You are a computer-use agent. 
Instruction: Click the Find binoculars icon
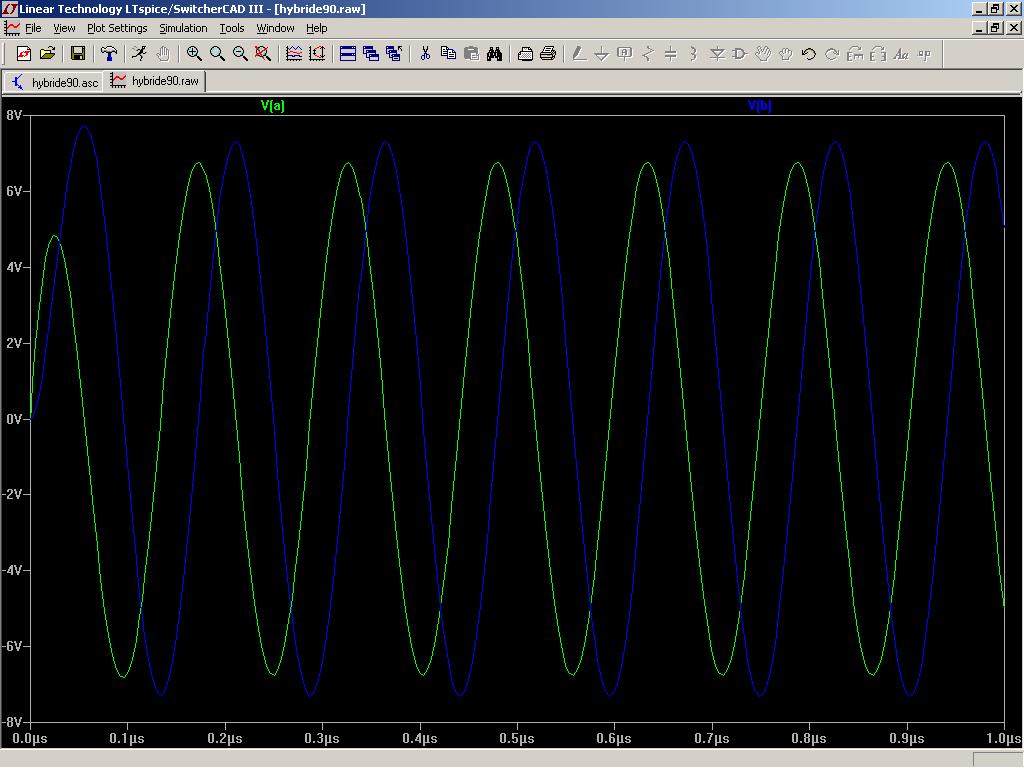click(494, 54)
